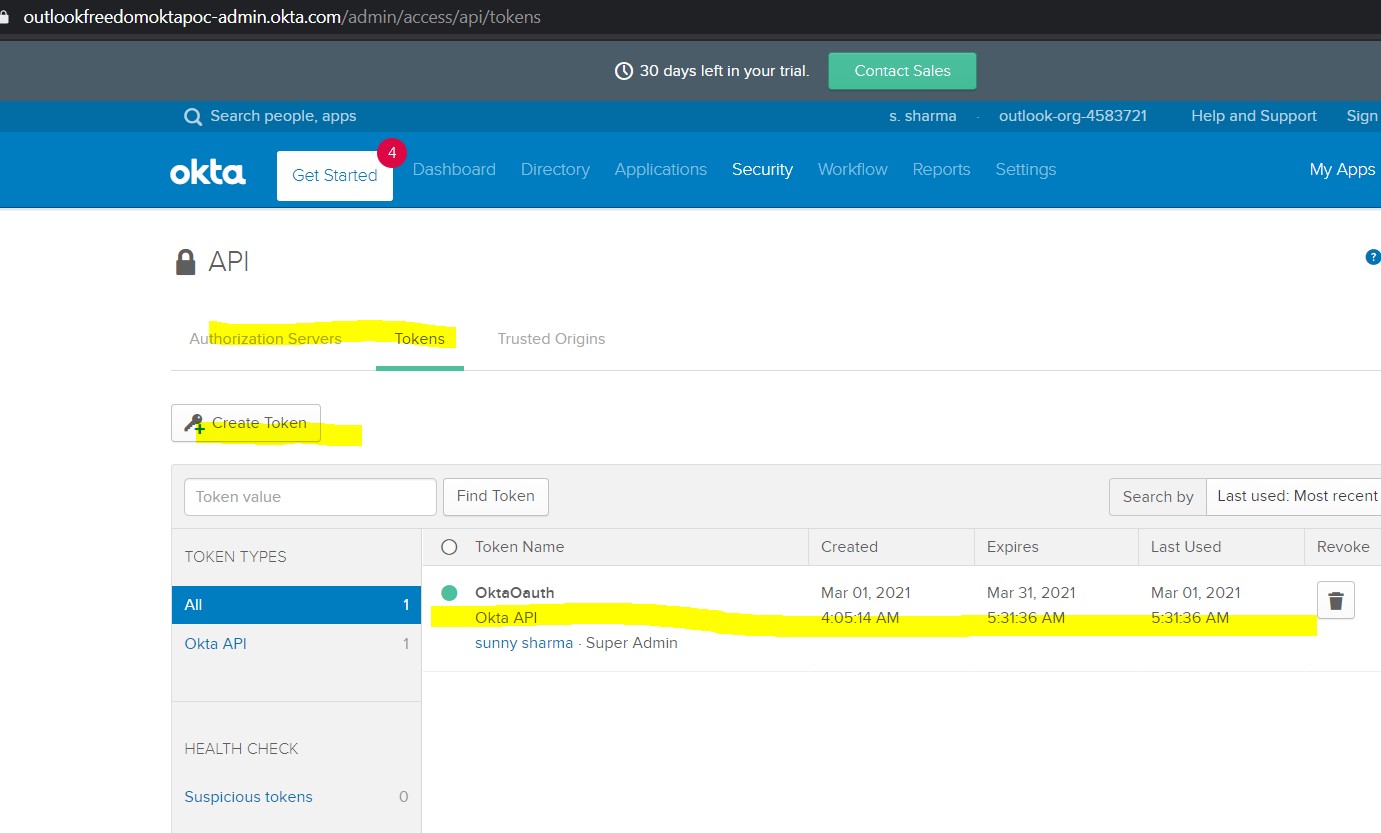Click the s. sharma account link
1381x833 pixels.
(923, 116)
